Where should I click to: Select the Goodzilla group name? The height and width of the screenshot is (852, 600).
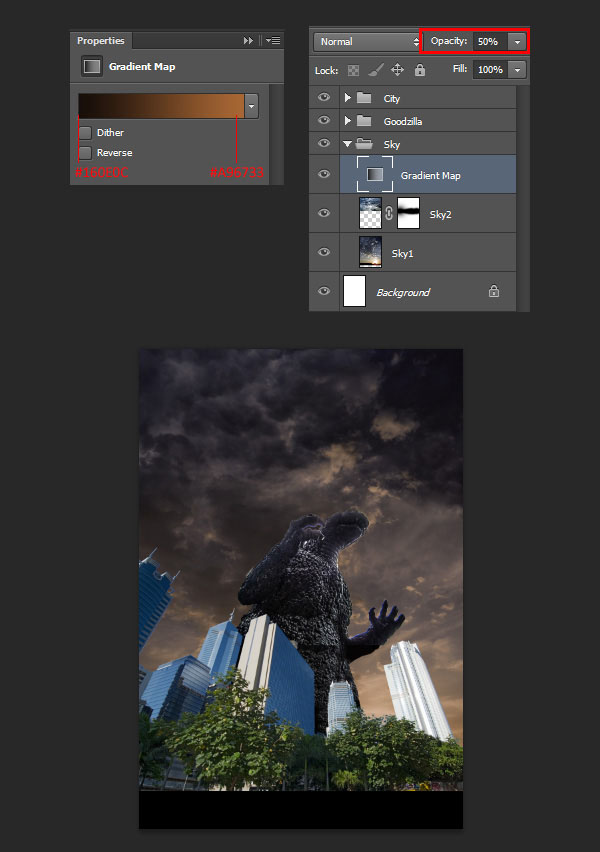[x=403, y=121]
